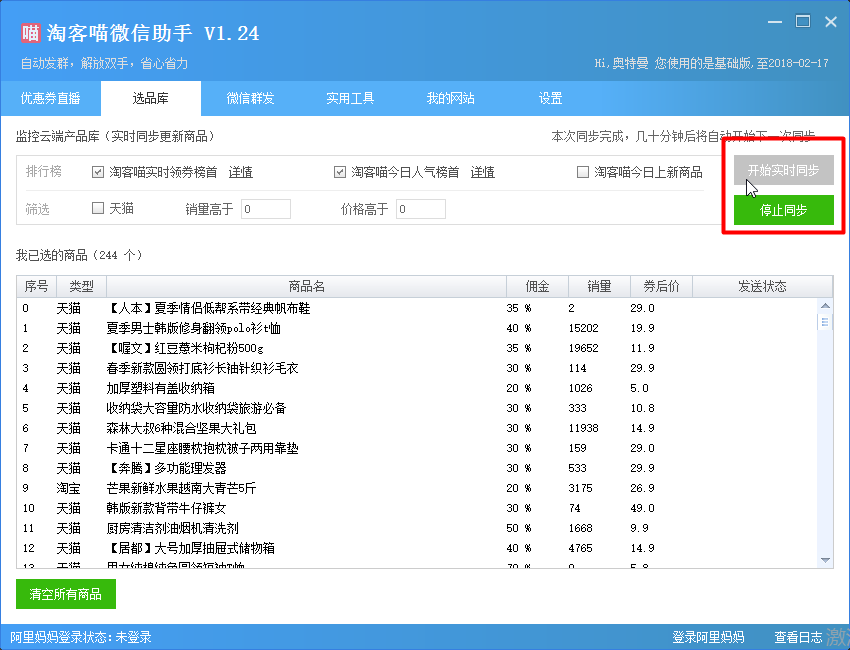The image size is (850, 650).
Task: Click 50 % commission cell
Action: tap(519, 528)
